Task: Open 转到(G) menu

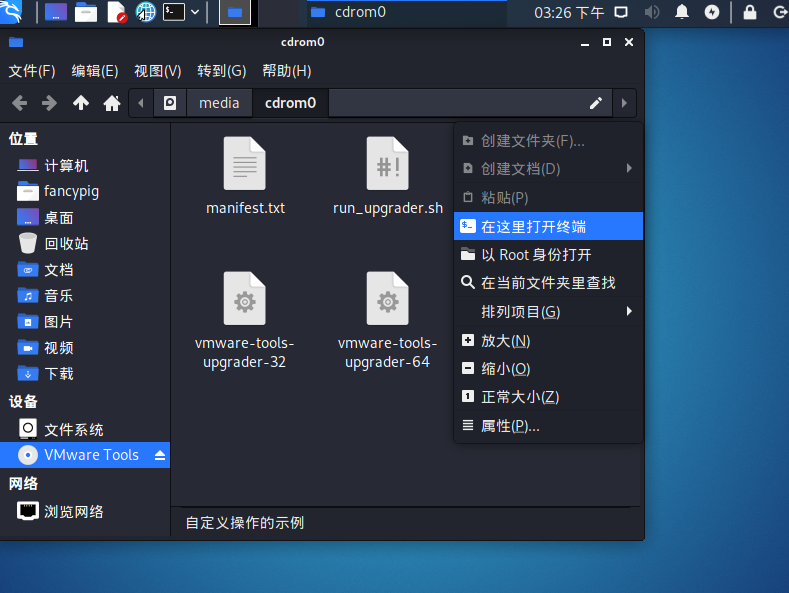Action: tap(221, 71)
